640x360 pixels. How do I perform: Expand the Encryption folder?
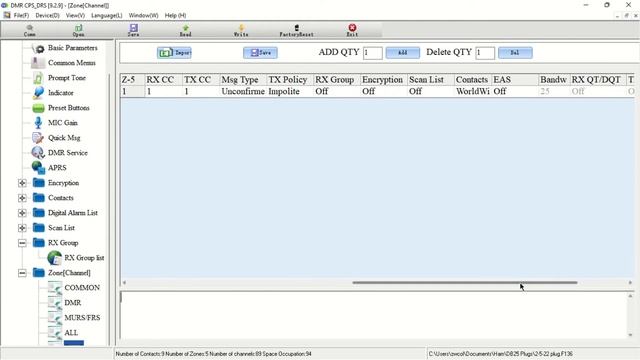click(x=22, y=183)
